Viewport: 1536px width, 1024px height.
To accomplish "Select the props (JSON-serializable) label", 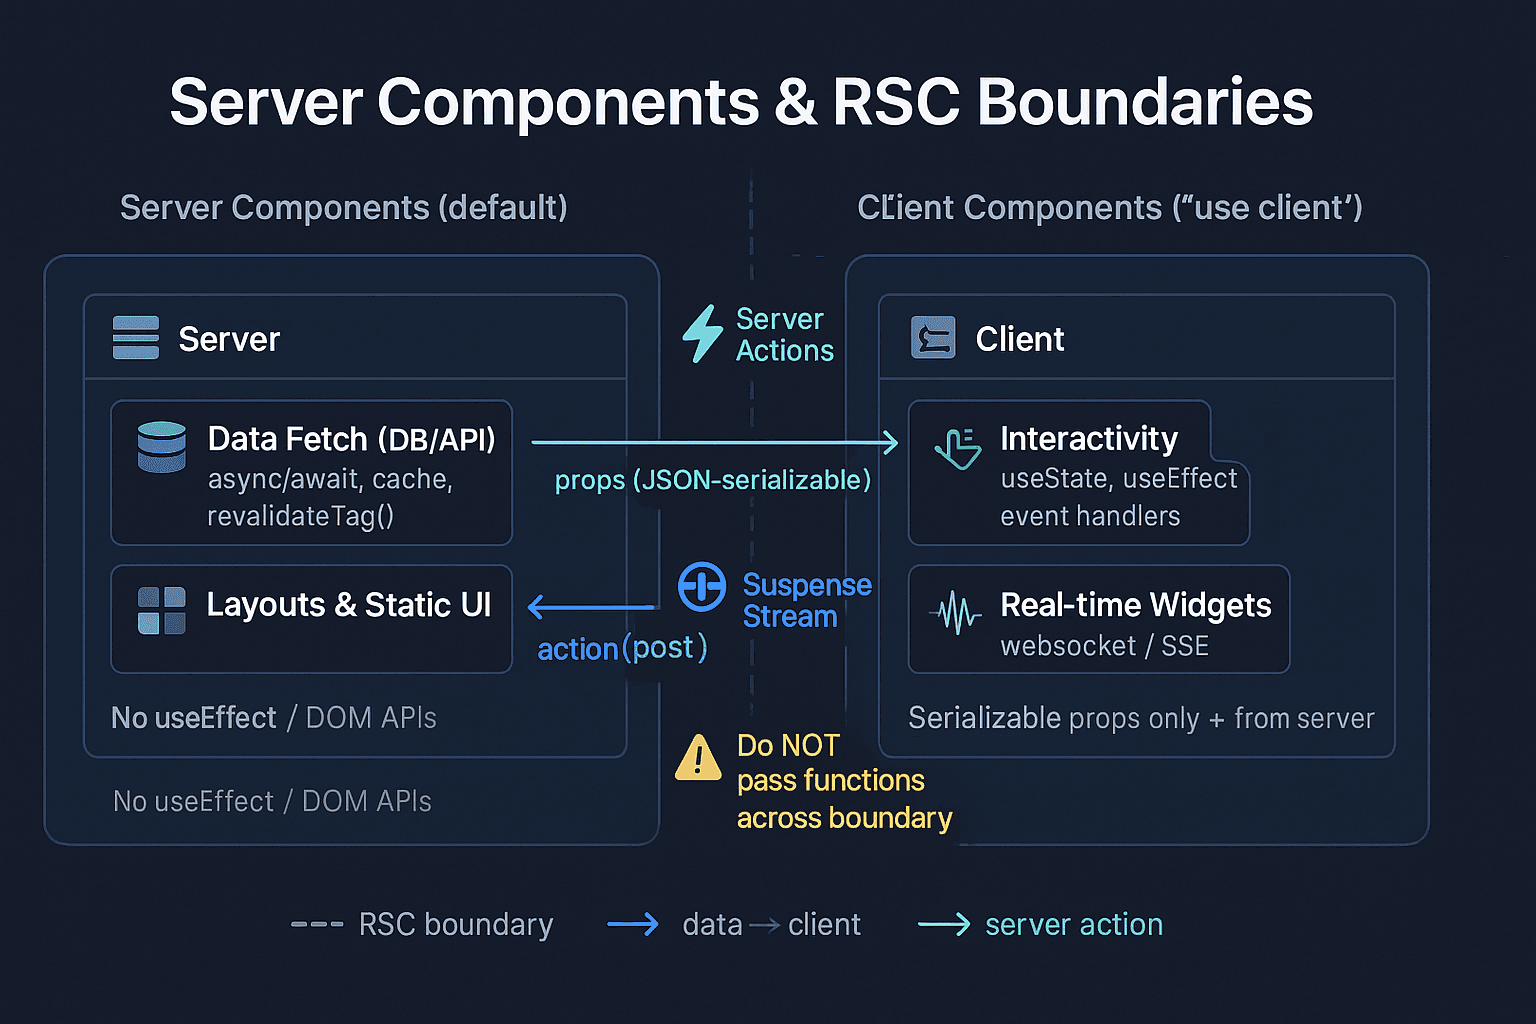I will pyautogui.click(x=713, y=481).
